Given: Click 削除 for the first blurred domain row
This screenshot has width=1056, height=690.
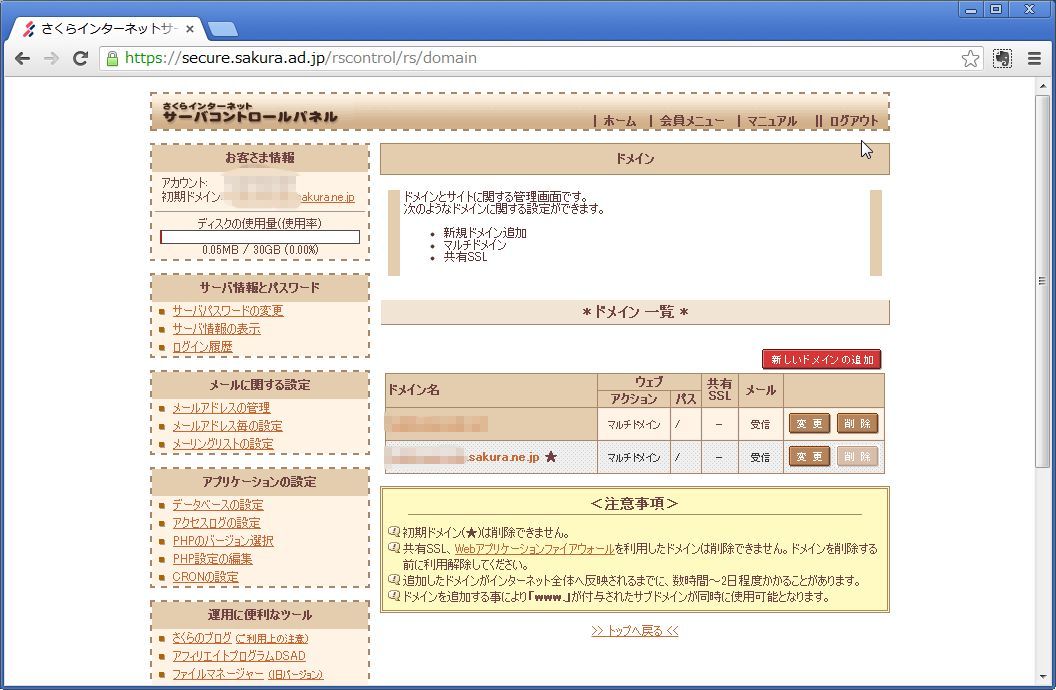Looking at the screenshot, I should pos(857,424).
